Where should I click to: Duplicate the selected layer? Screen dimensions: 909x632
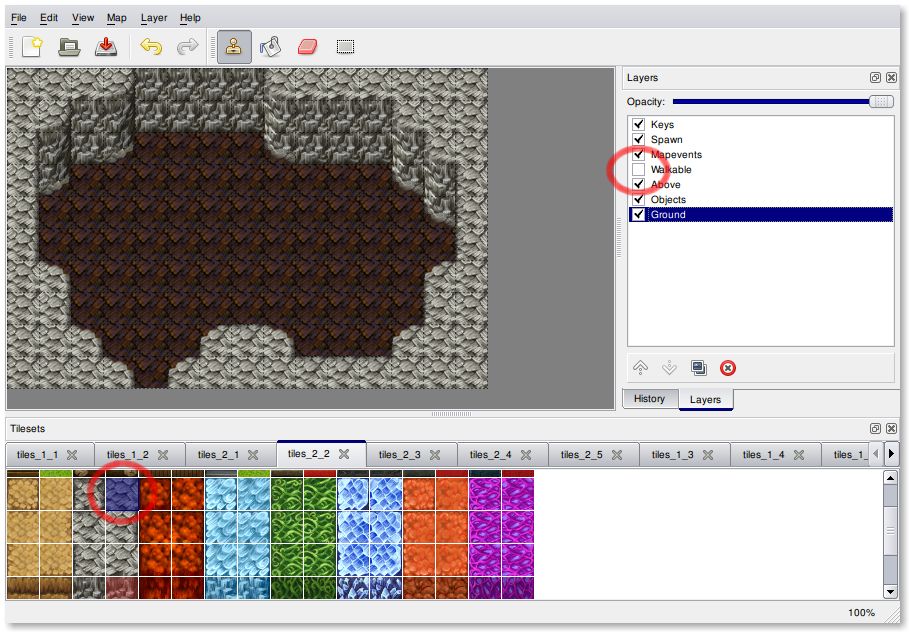point(699,368)
